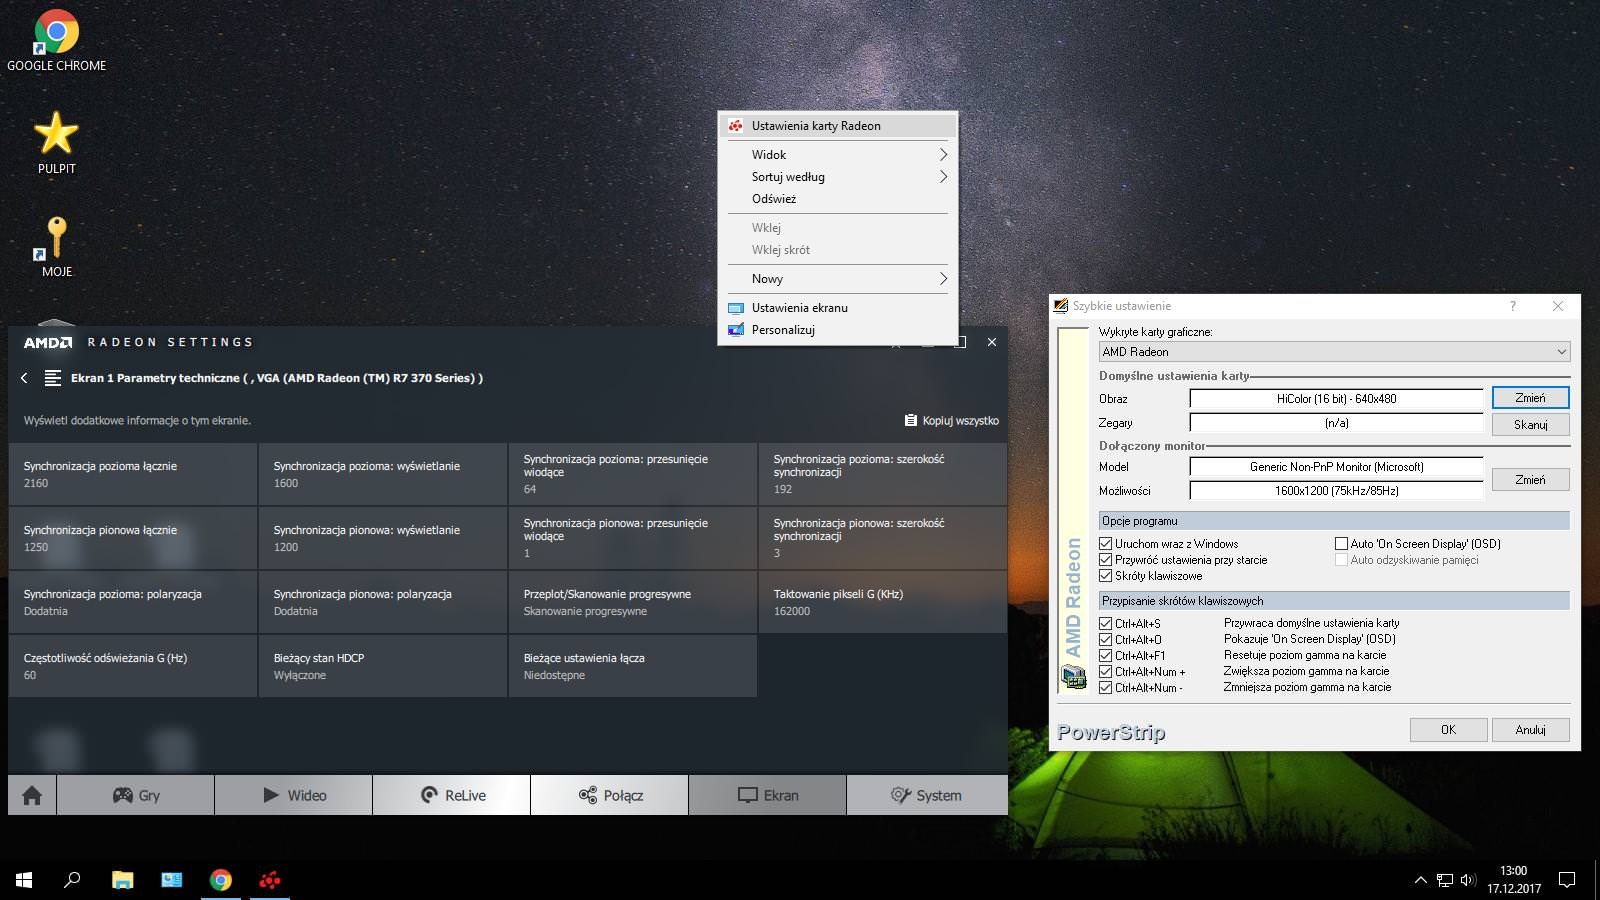Enable Auto 'On Screen Display' (OSD)
The height and width of the screenshot is (900, 1600).
1341,544
